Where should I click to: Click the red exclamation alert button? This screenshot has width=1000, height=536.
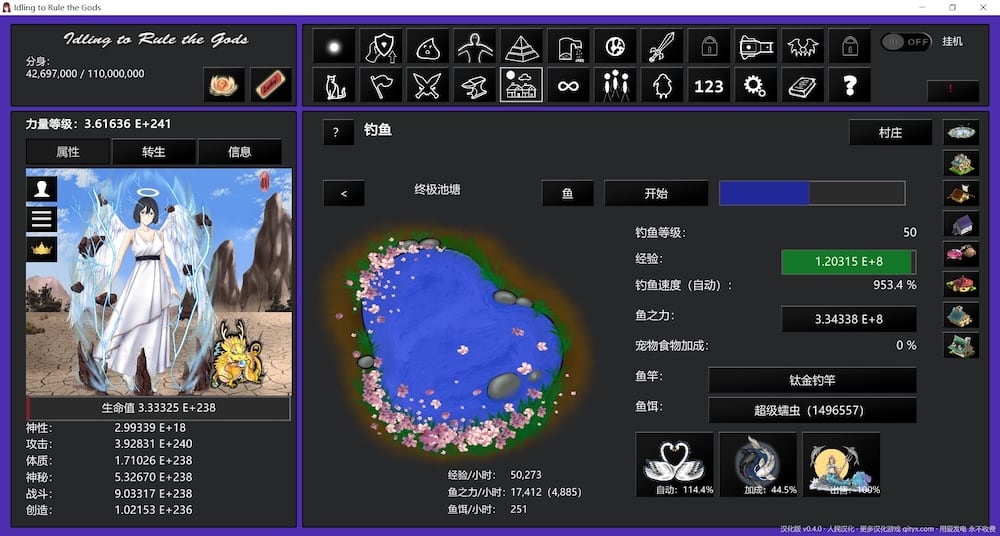pyautogui.click(x=953, y=91)
